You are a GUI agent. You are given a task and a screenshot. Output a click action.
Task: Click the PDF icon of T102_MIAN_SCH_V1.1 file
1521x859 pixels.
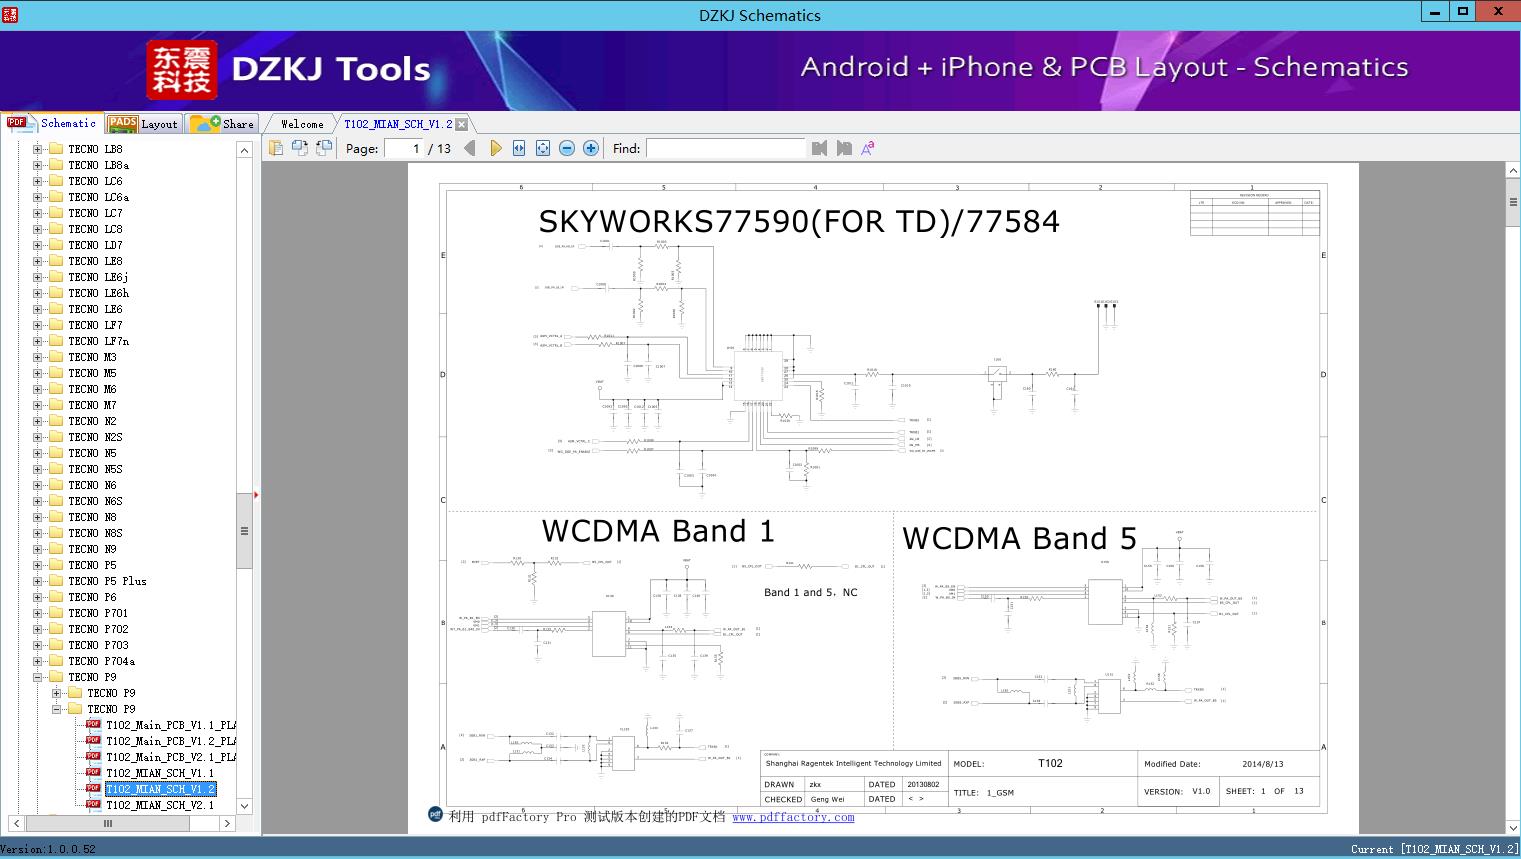click(x=93, y=773)
